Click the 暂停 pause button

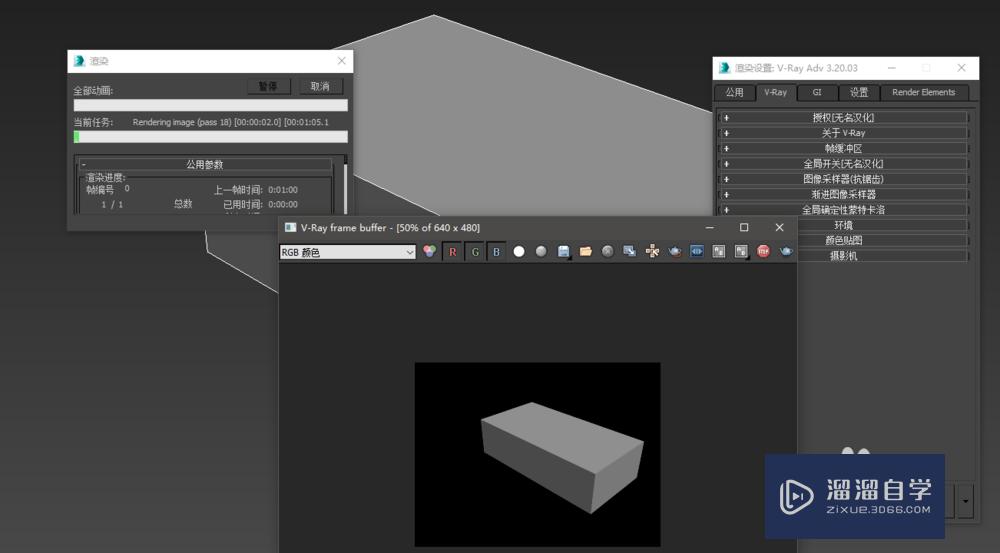pyautogui.click(x=268, y=87)
